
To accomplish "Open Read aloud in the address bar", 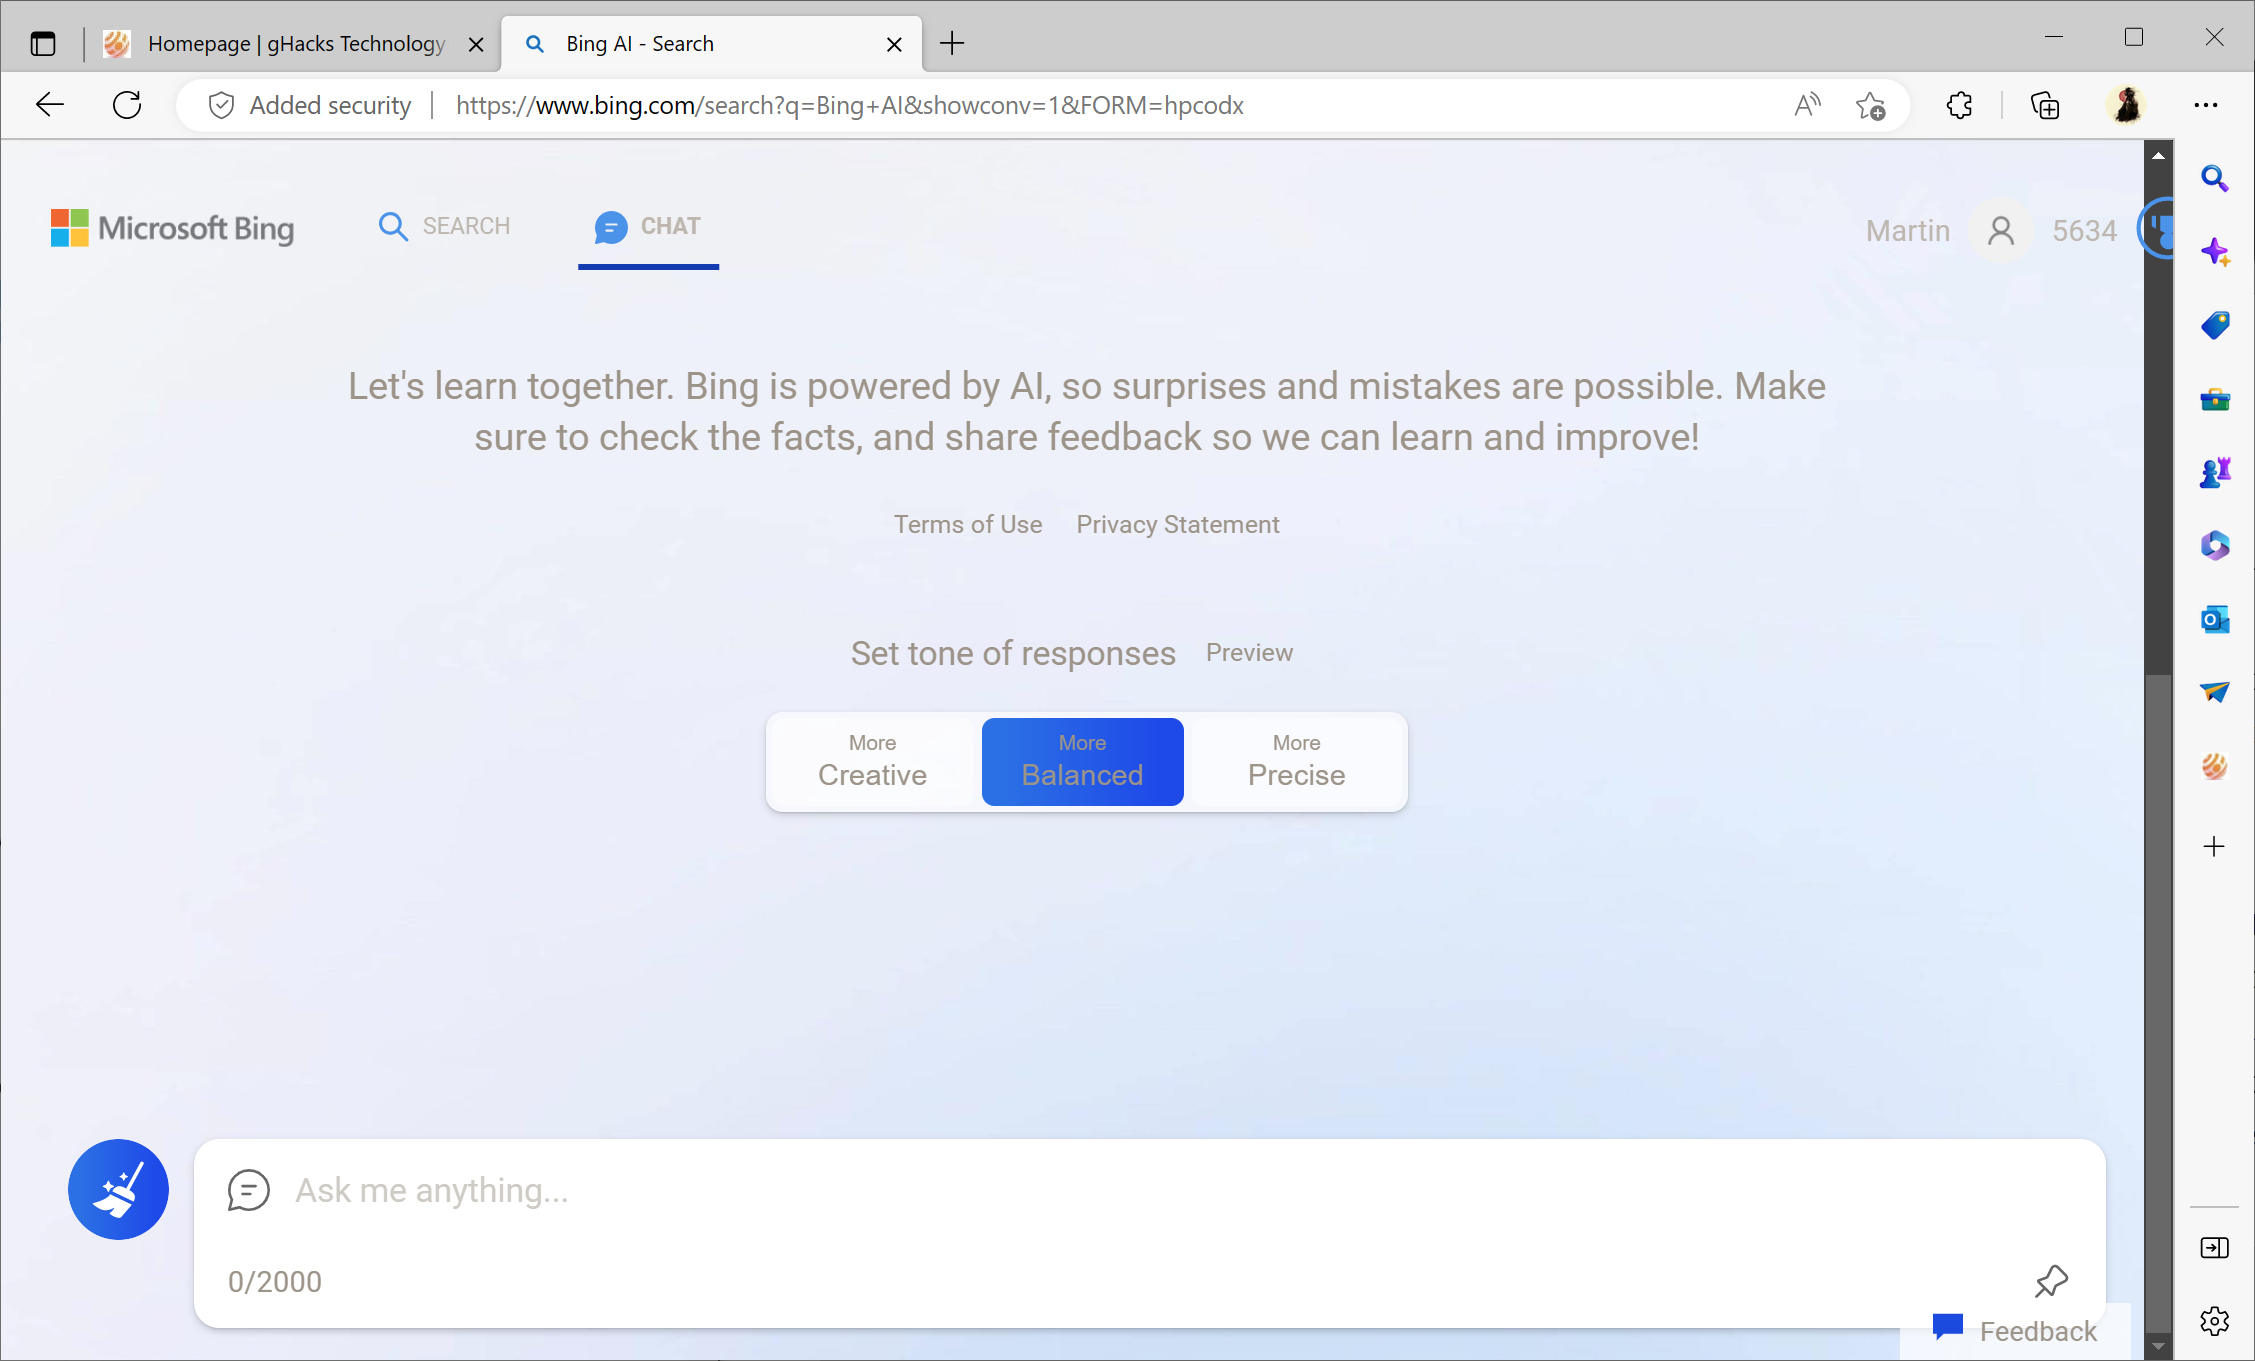I will pyautogui.click(x=1807, y=105).
